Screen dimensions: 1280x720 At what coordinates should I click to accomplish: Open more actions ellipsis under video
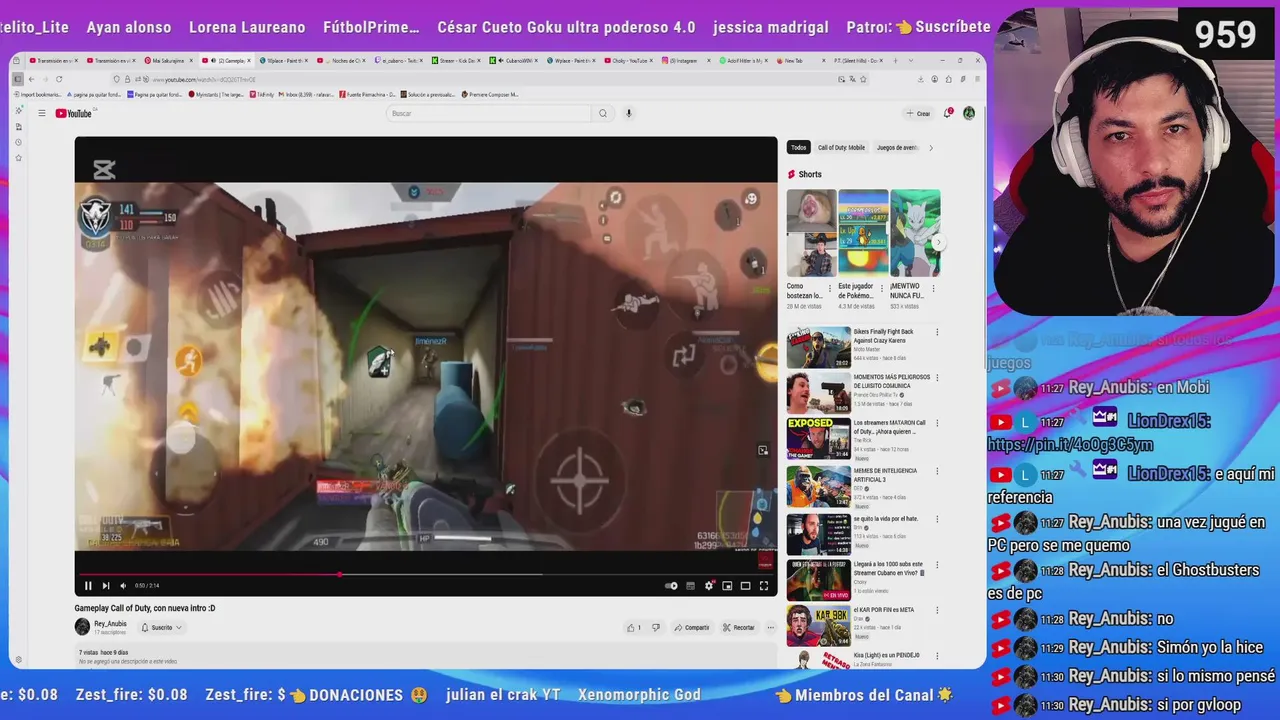(770, 628)
